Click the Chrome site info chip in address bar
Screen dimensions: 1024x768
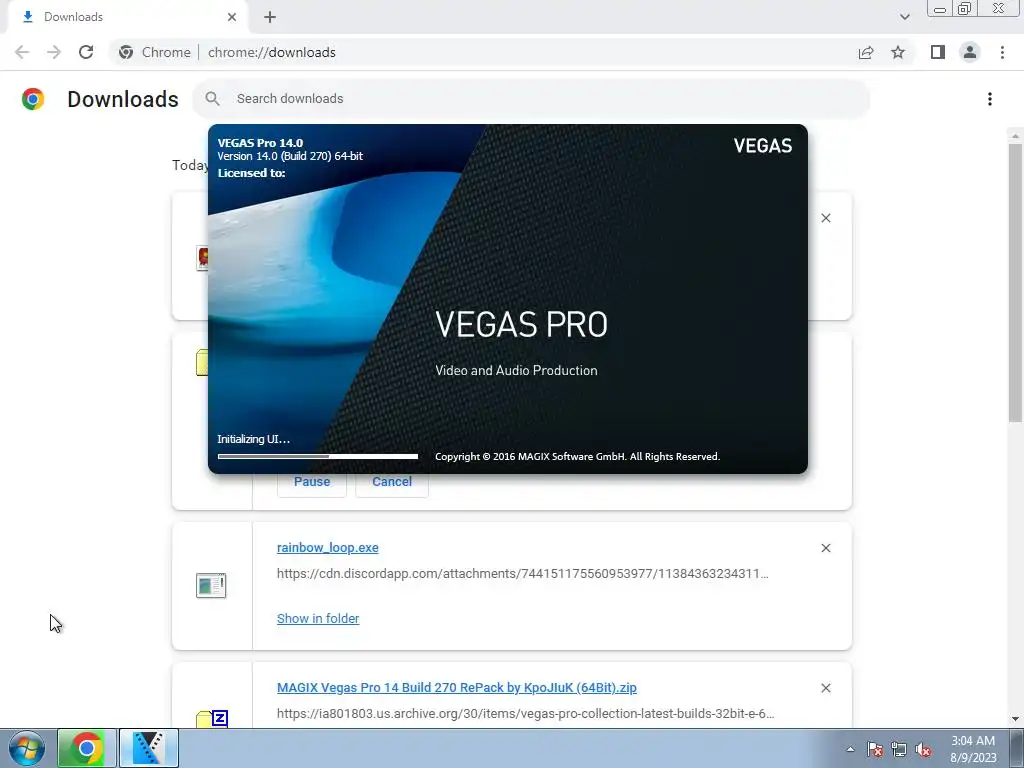click(x=155, y=52)
